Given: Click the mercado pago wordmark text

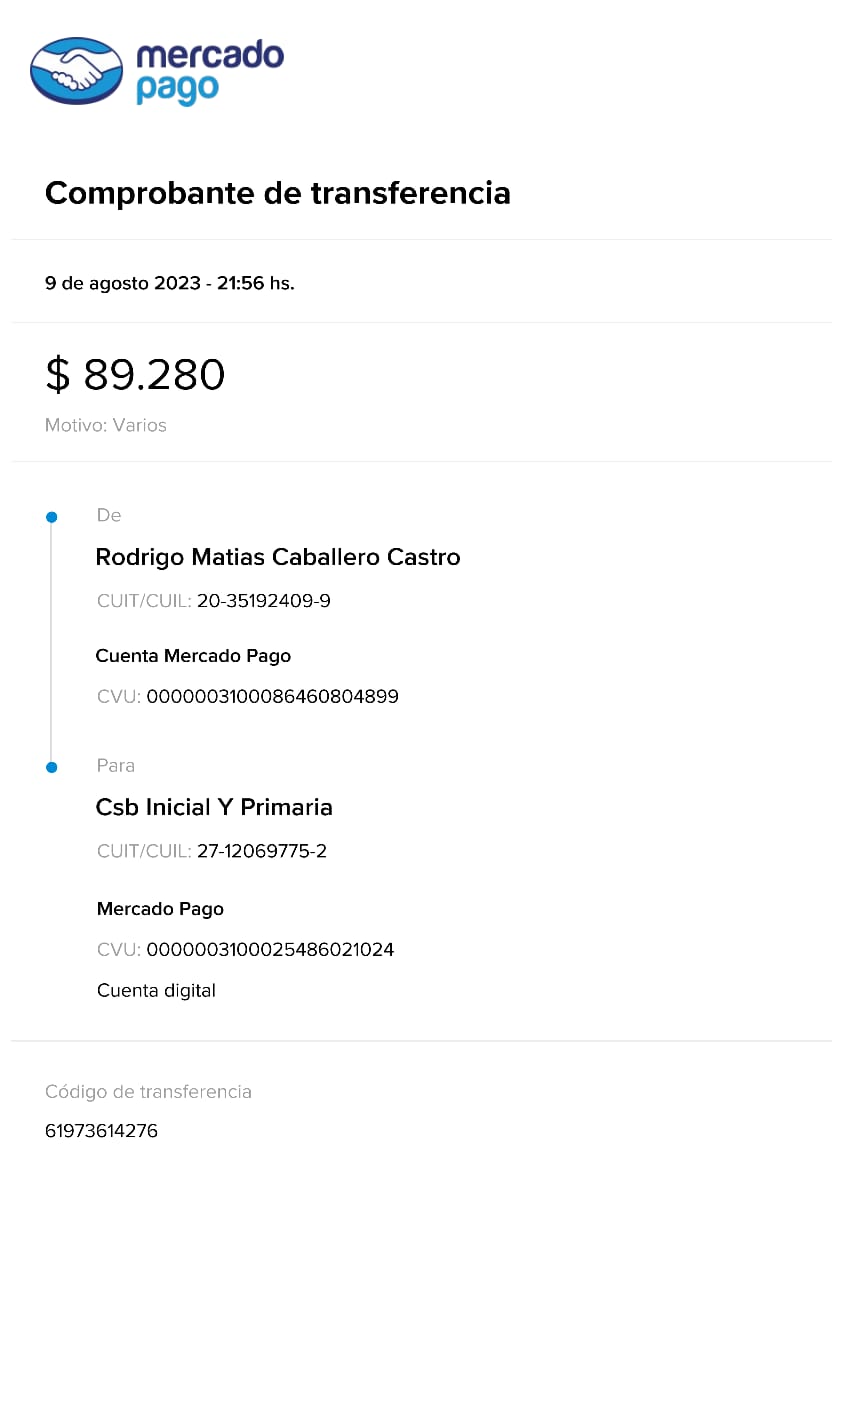Looking at the screenshot, I should click(209, 71).
